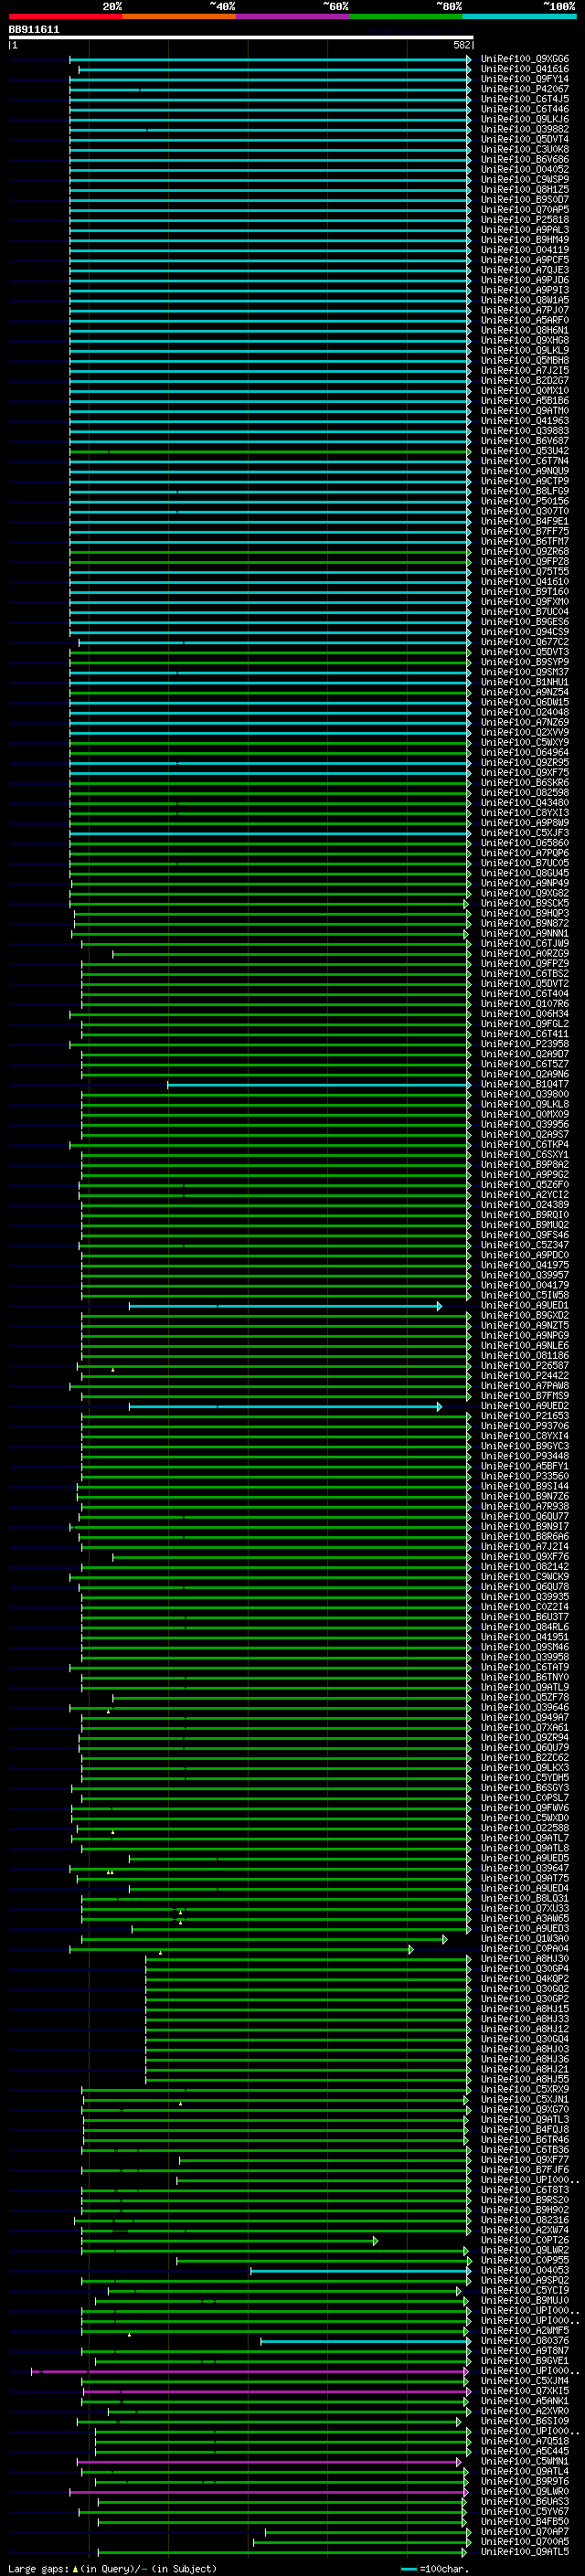Click the cyan ~100% identity legend segment

coord(520,16)
